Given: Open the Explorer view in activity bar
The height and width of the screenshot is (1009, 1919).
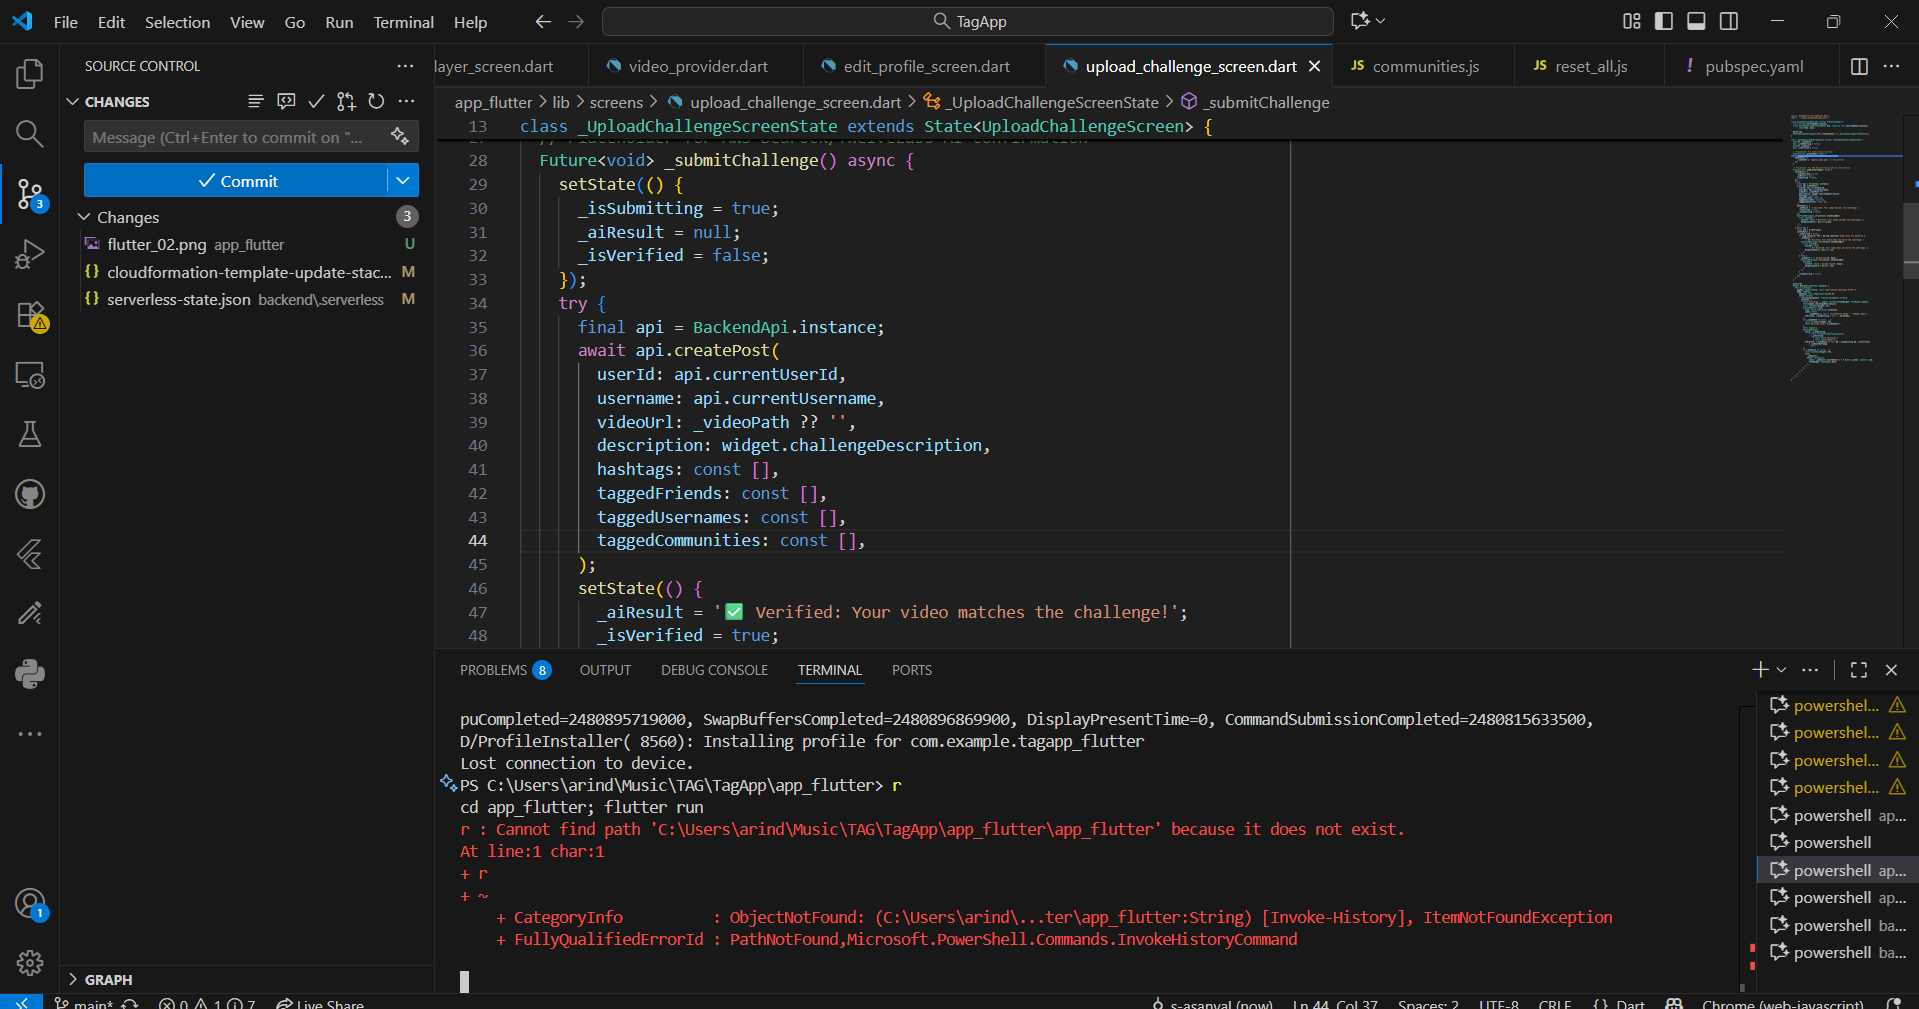Looking at the screenshot, I should [30, 74].
